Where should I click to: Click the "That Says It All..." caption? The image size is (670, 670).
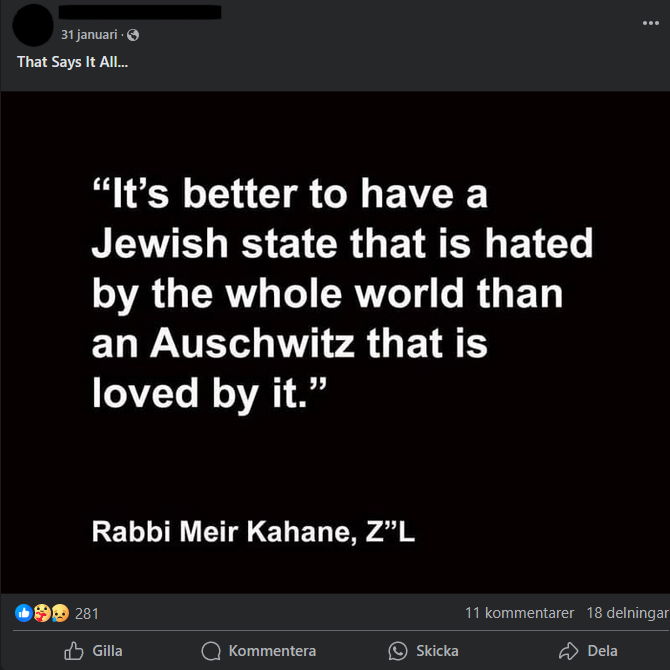pyautogui.click(x=73, y=62)
